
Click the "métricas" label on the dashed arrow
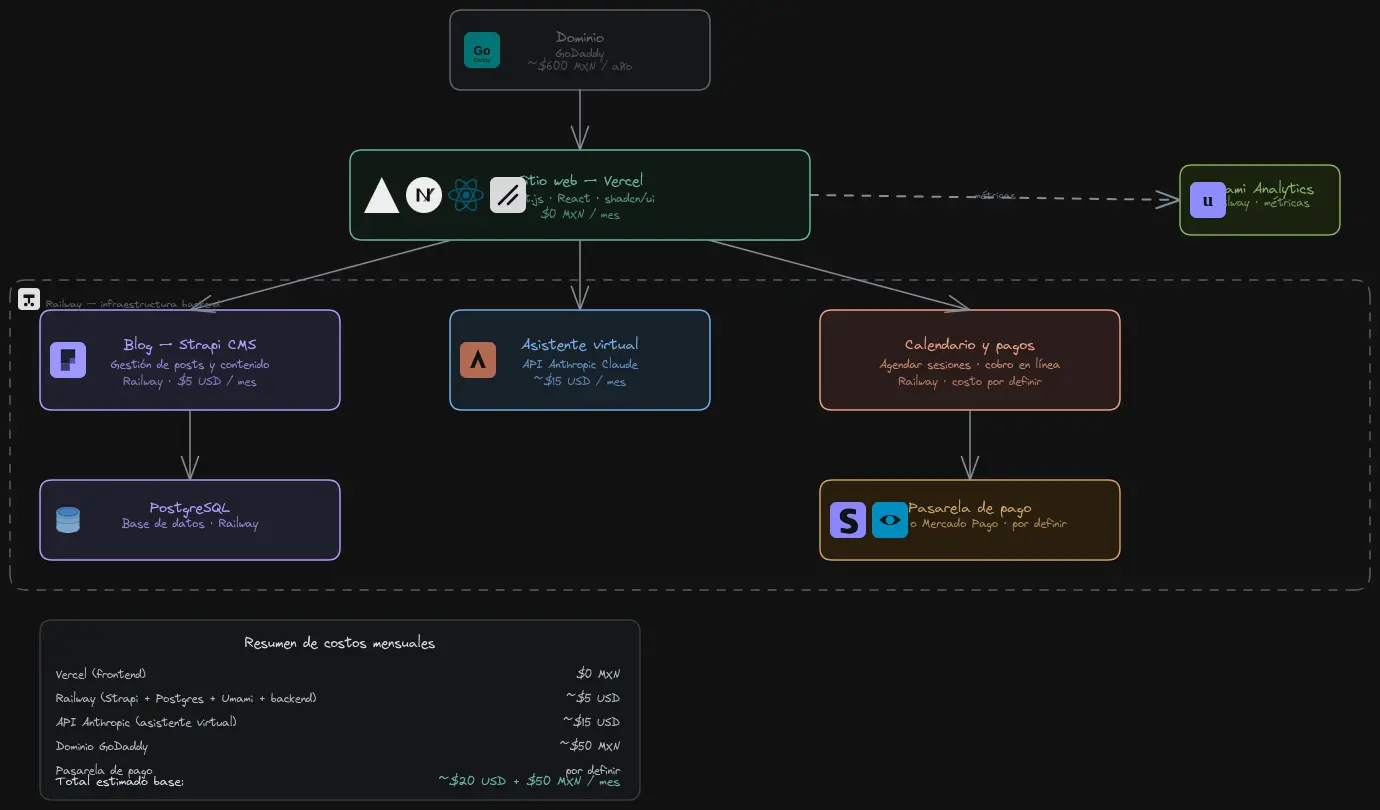click(x=995, y=196)
